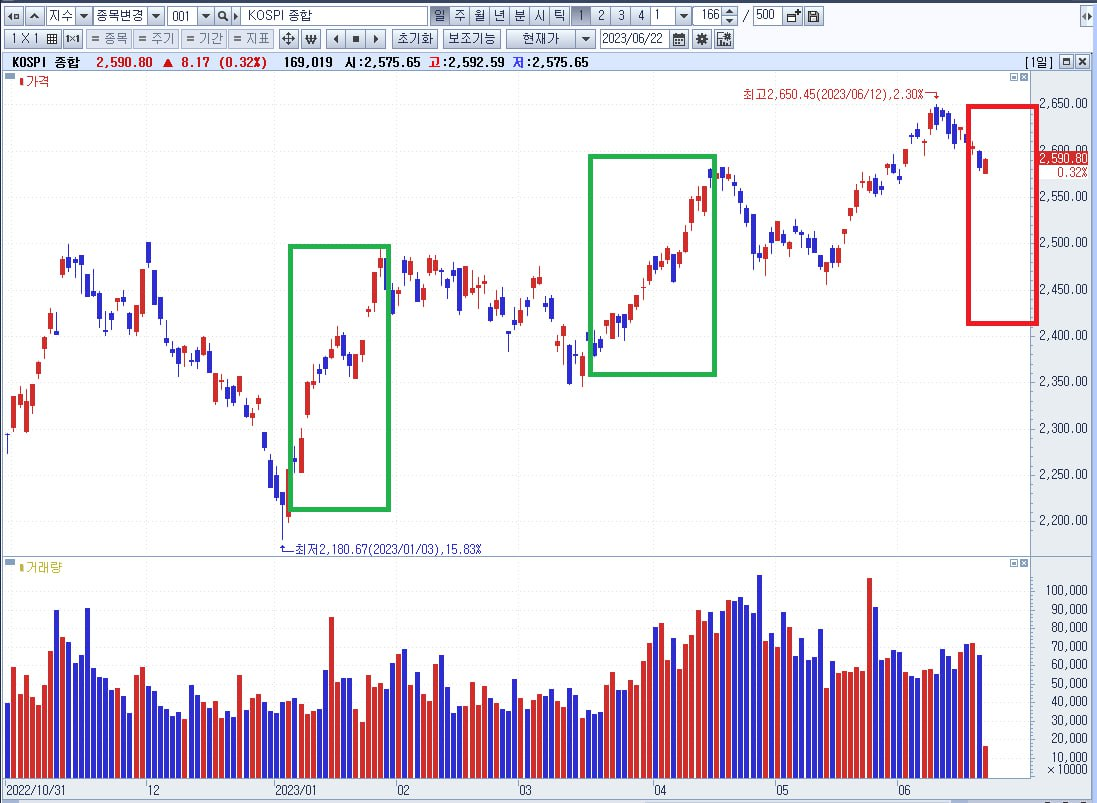Click the 500 total count field
This screenshot has width=1097, height=803.
coord(766,15)
